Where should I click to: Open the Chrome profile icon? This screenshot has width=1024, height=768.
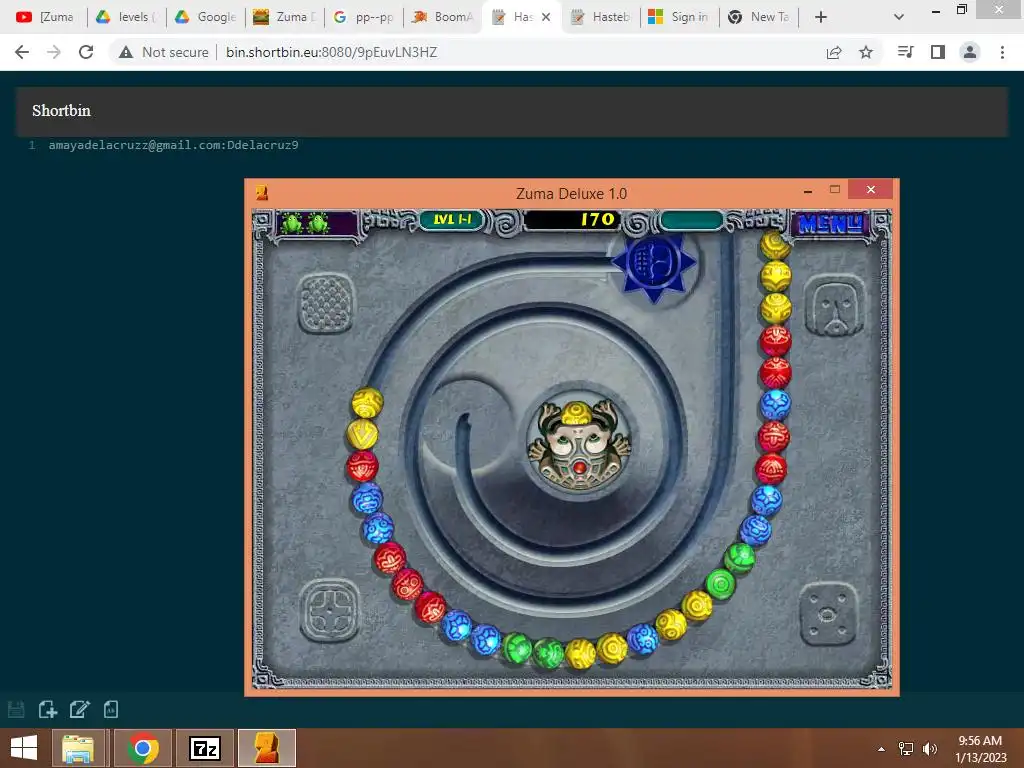tap(970, 52)
